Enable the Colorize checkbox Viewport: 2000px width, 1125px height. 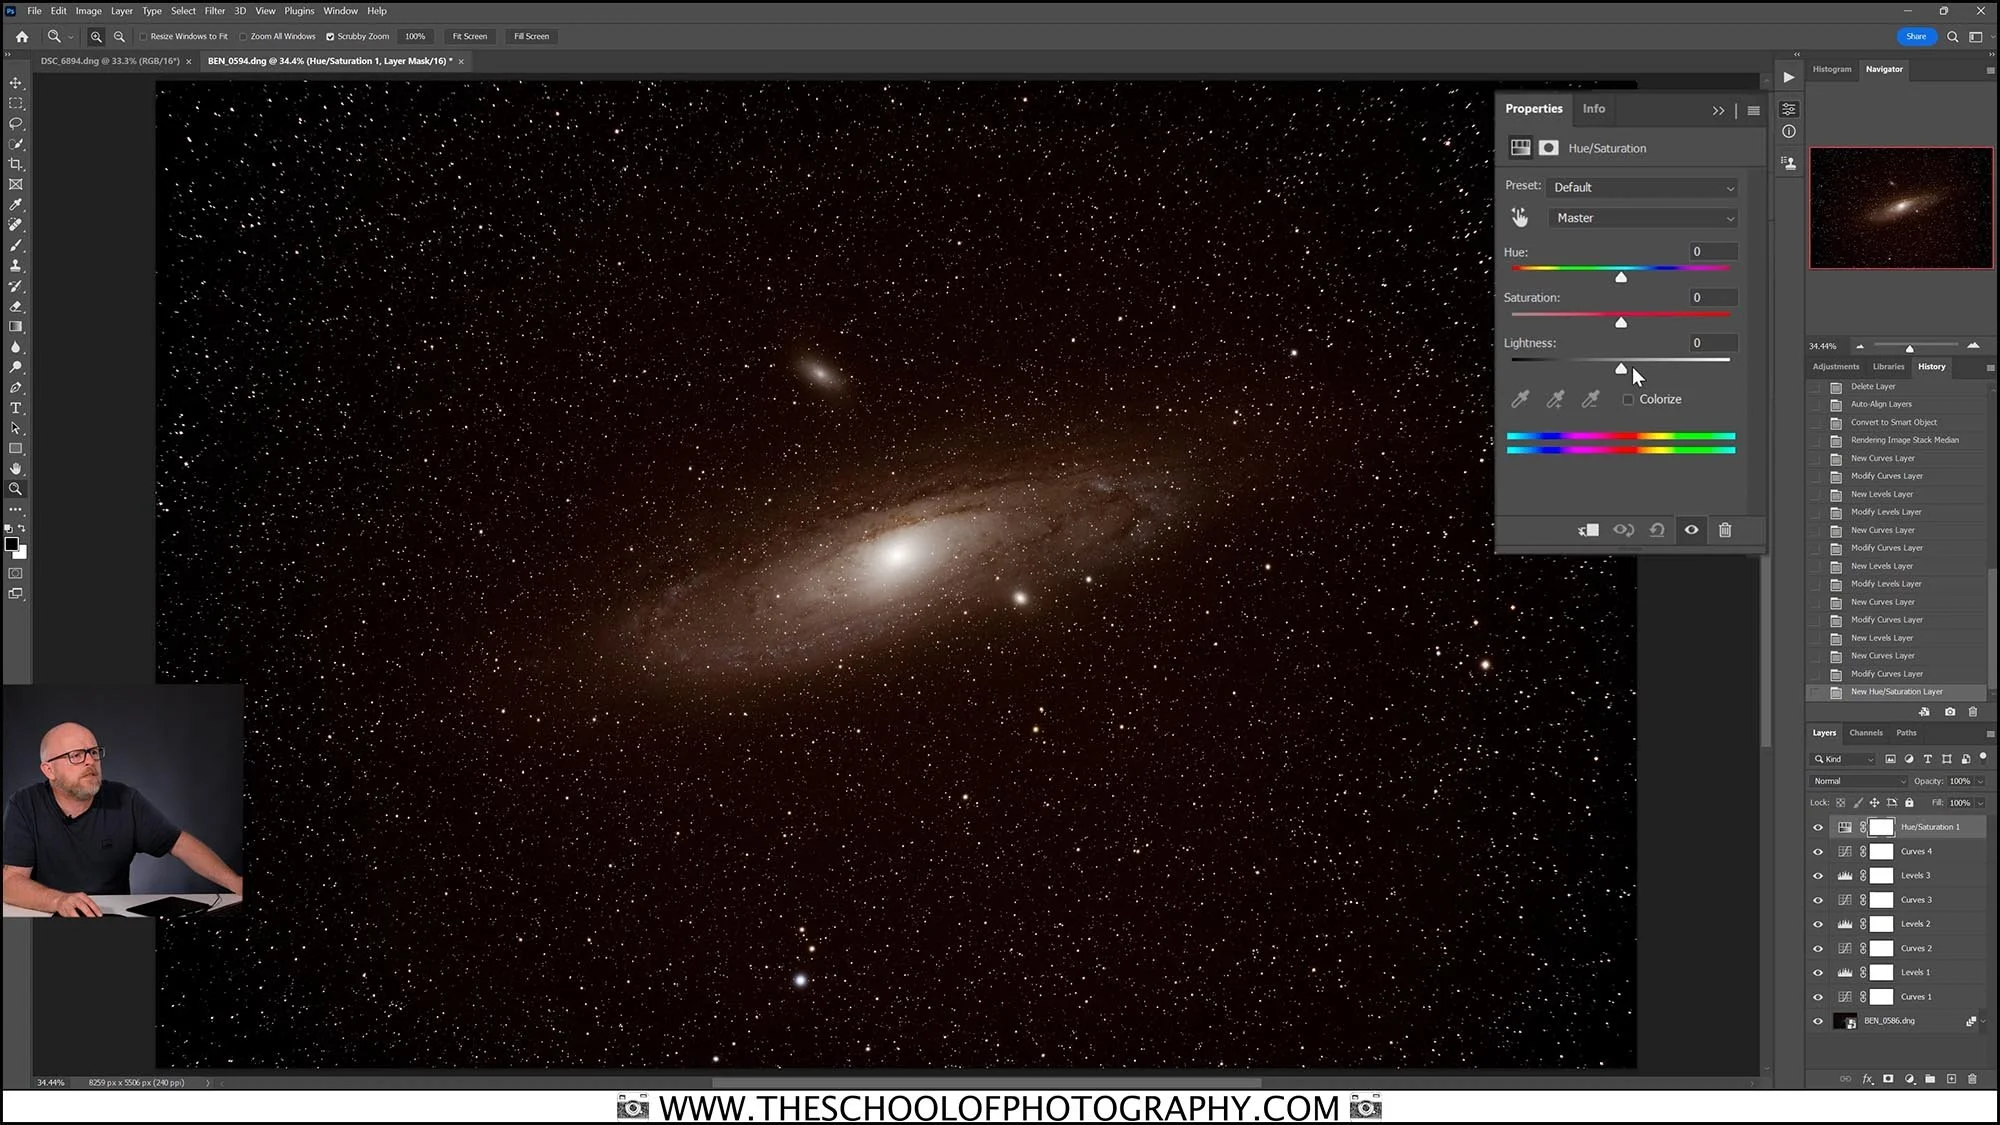click(1628, 399)
